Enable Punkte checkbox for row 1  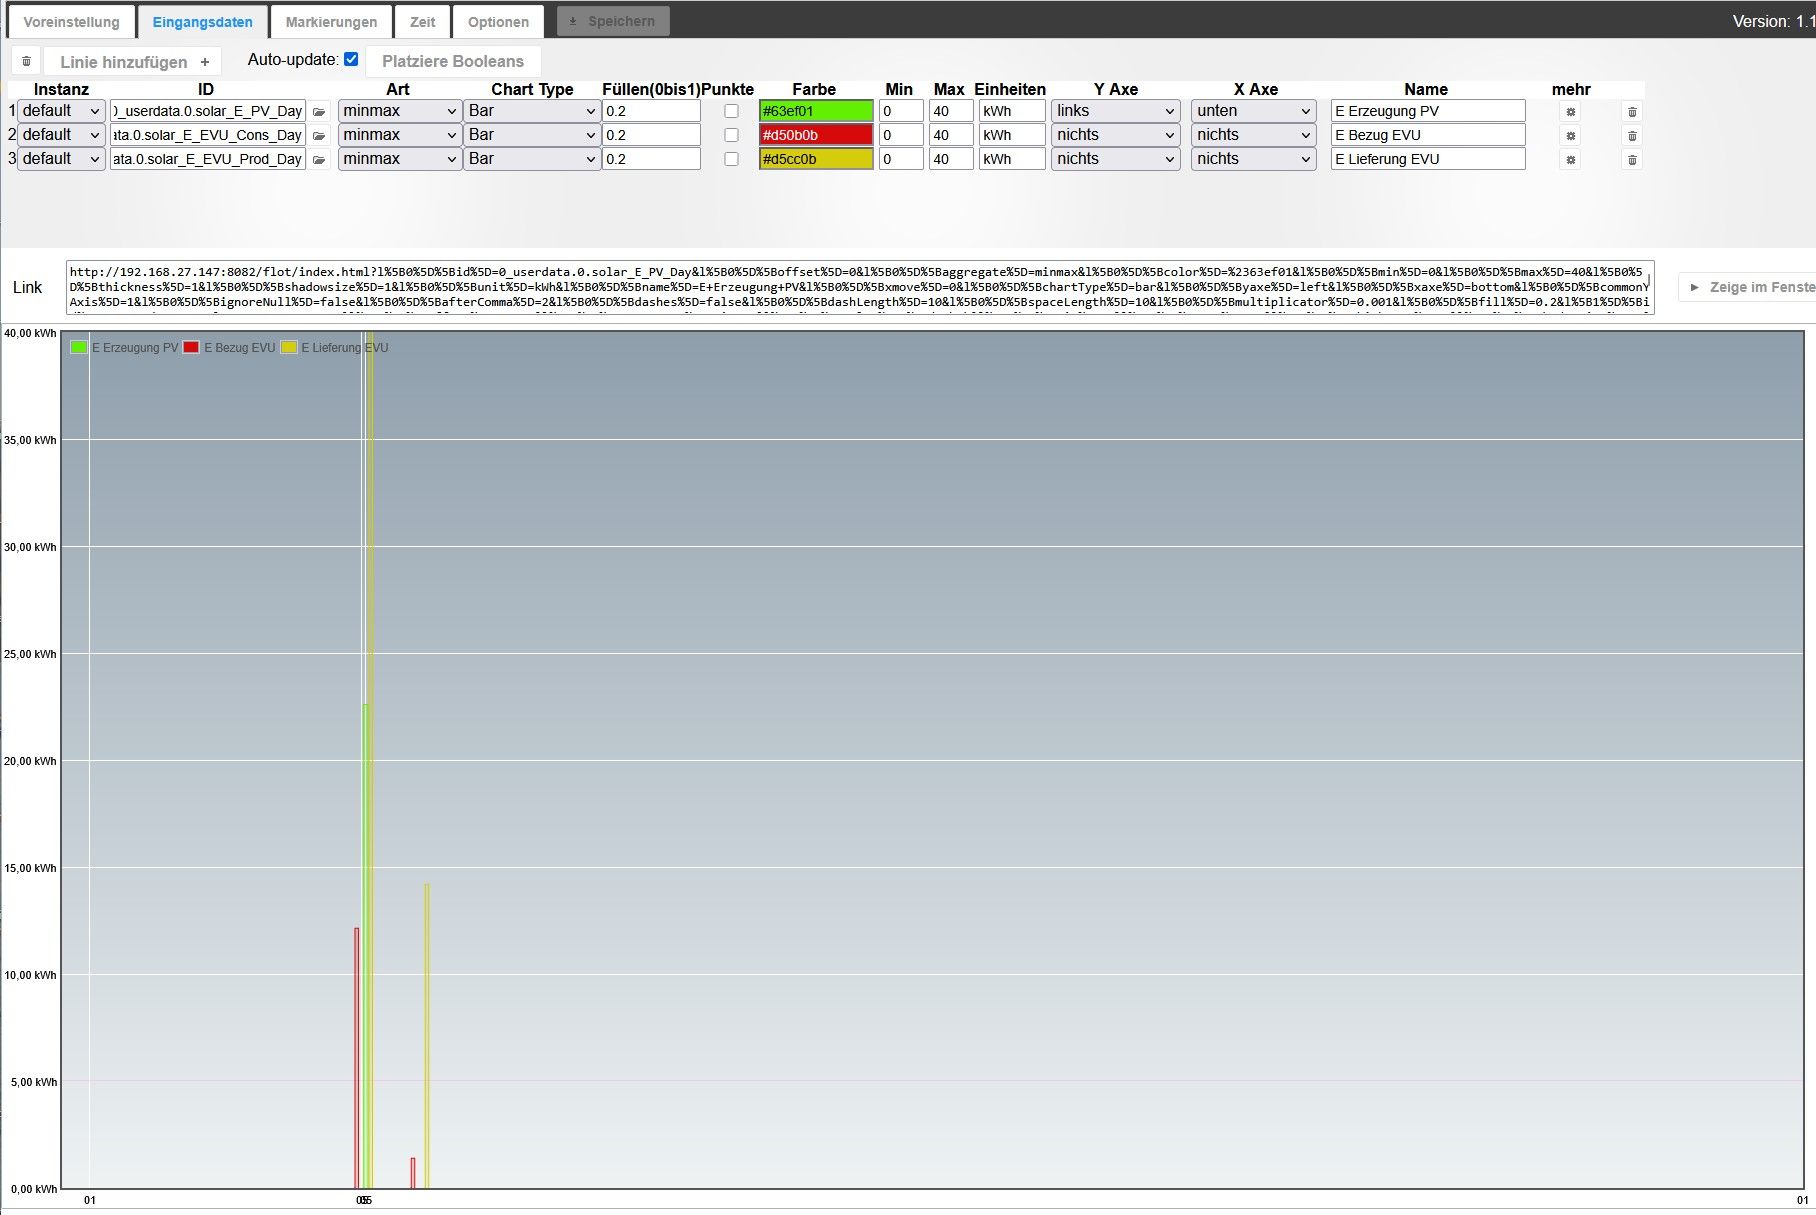coord(731,111)
